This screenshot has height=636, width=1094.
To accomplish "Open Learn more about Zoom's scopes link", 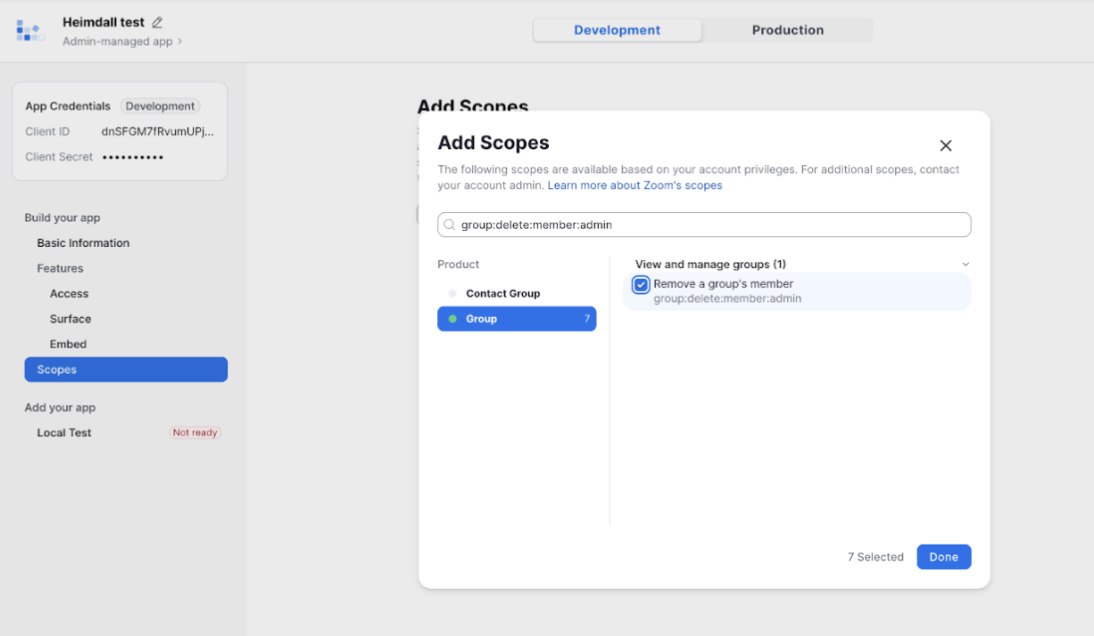I will point(635,186).
